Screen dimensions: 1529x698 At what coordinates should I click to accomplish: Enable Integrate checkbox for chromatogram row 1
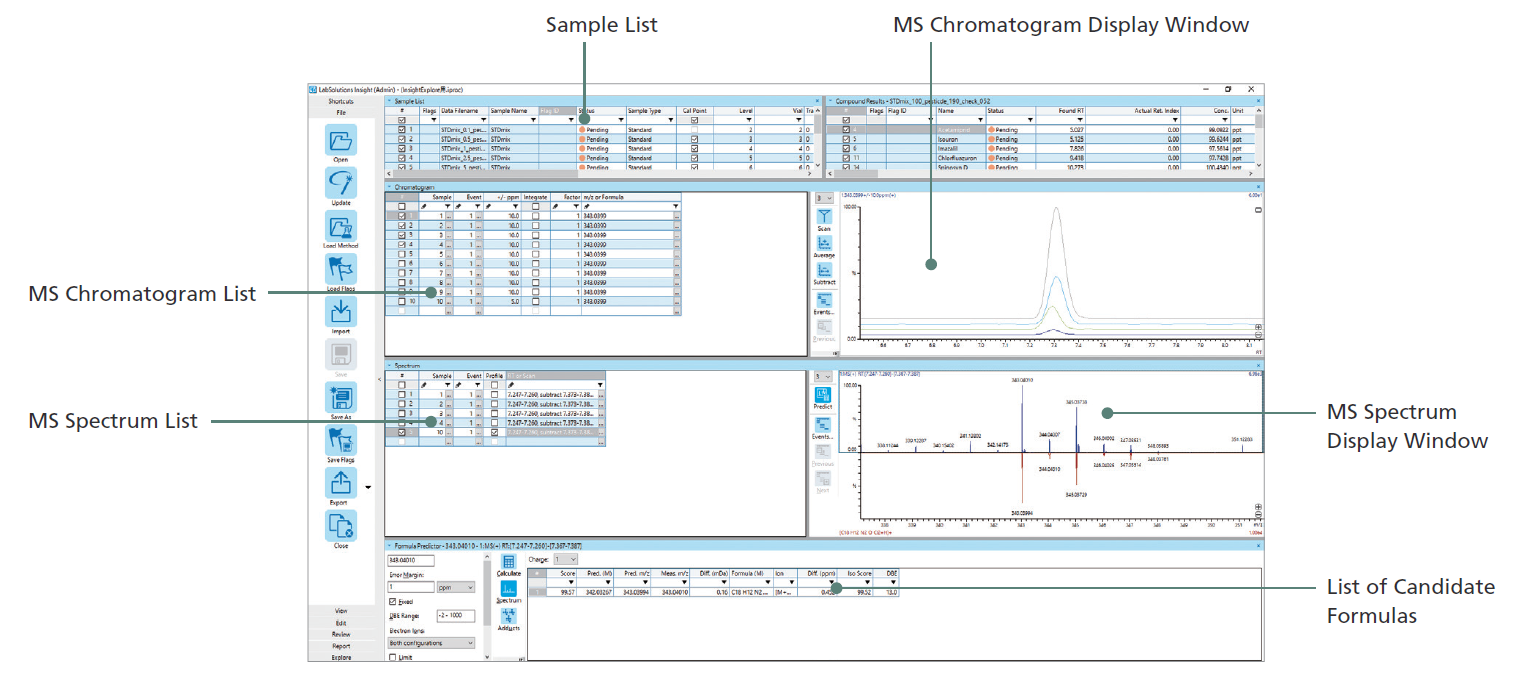coord(536,216)
